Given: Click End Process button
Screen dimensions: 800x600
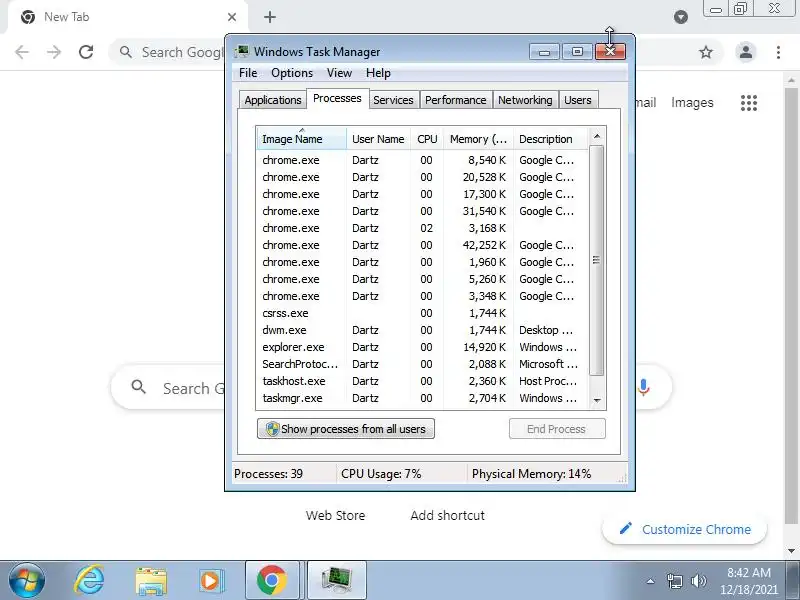Looking at the screenshot, I should click(557, 429).
